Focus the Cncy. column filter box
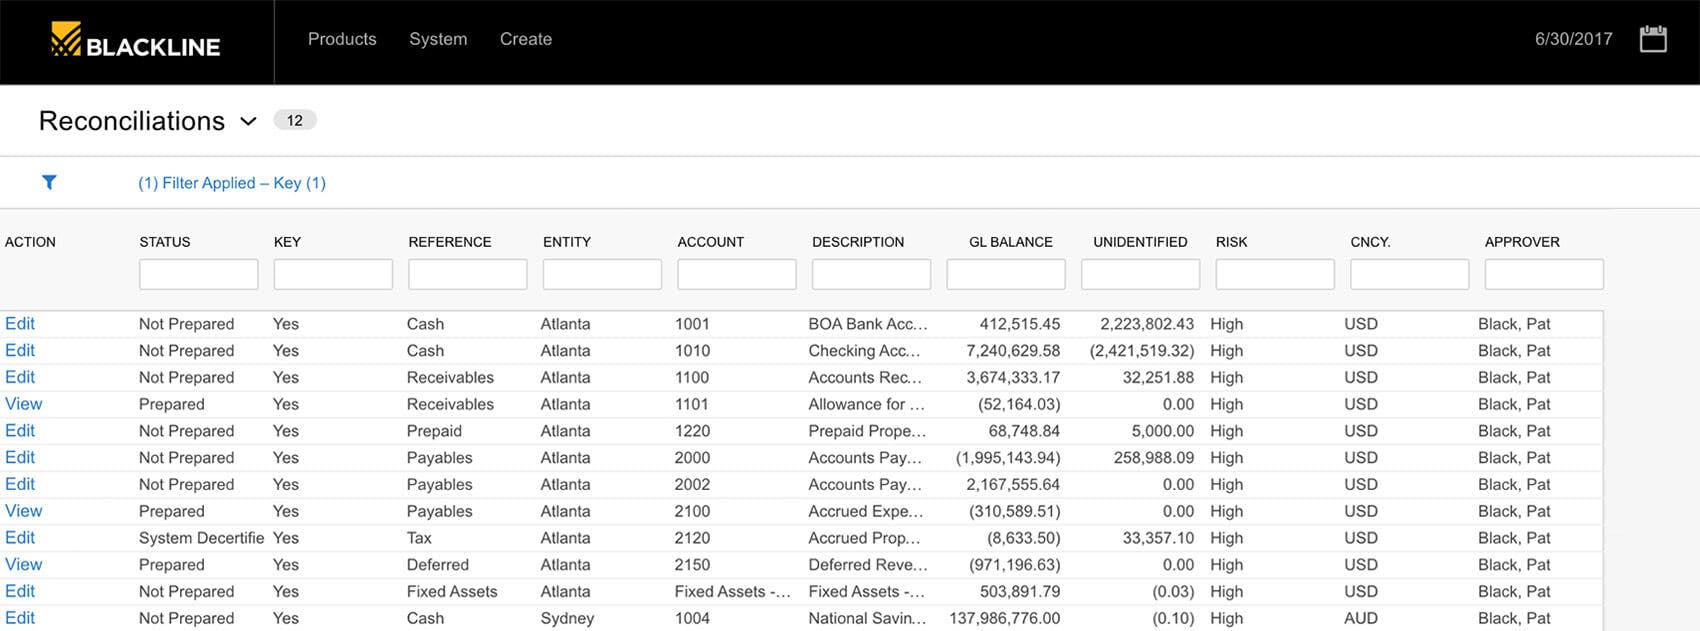The image size is (1700, 631). click(1409, 274)
